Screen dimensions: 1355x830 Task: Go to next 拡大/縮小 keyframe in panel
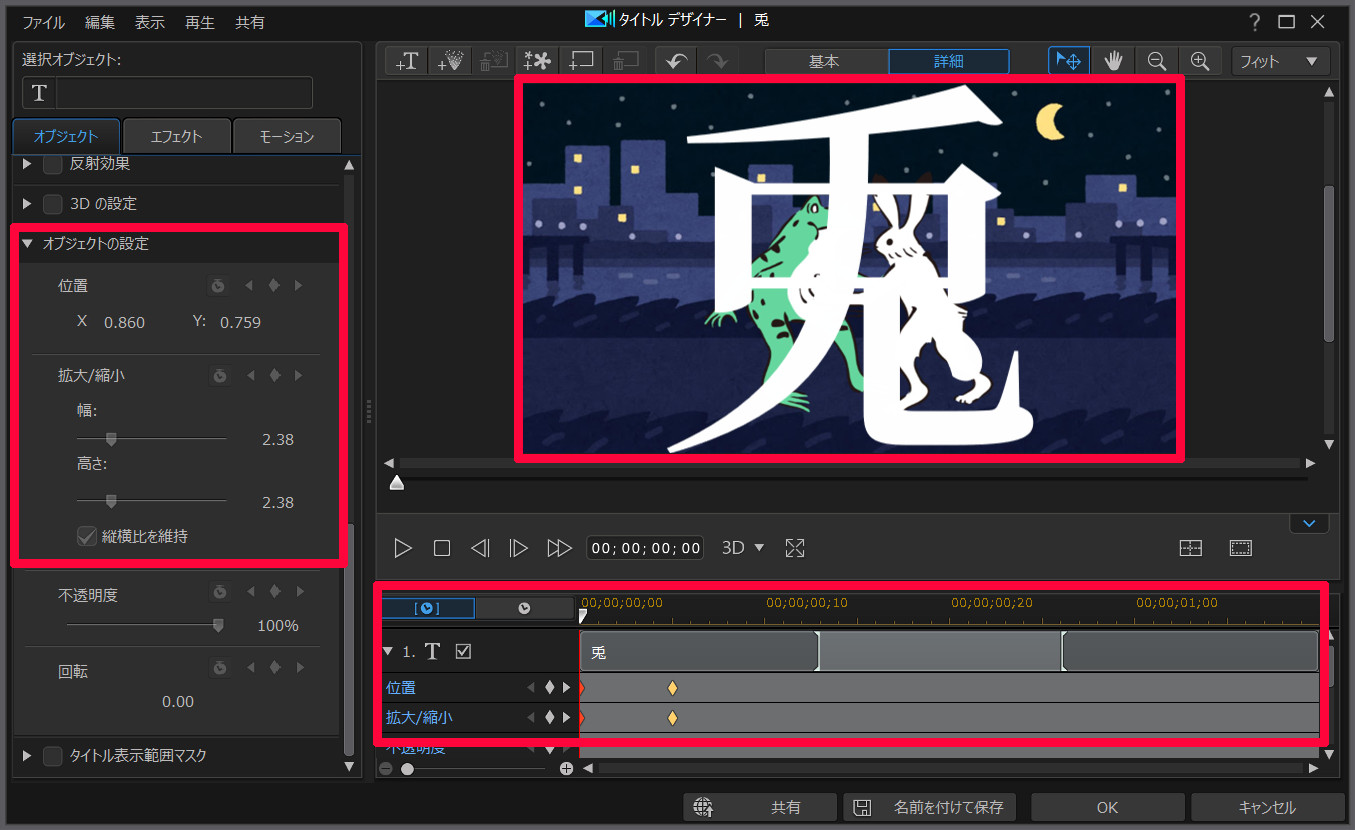[298, 376]
